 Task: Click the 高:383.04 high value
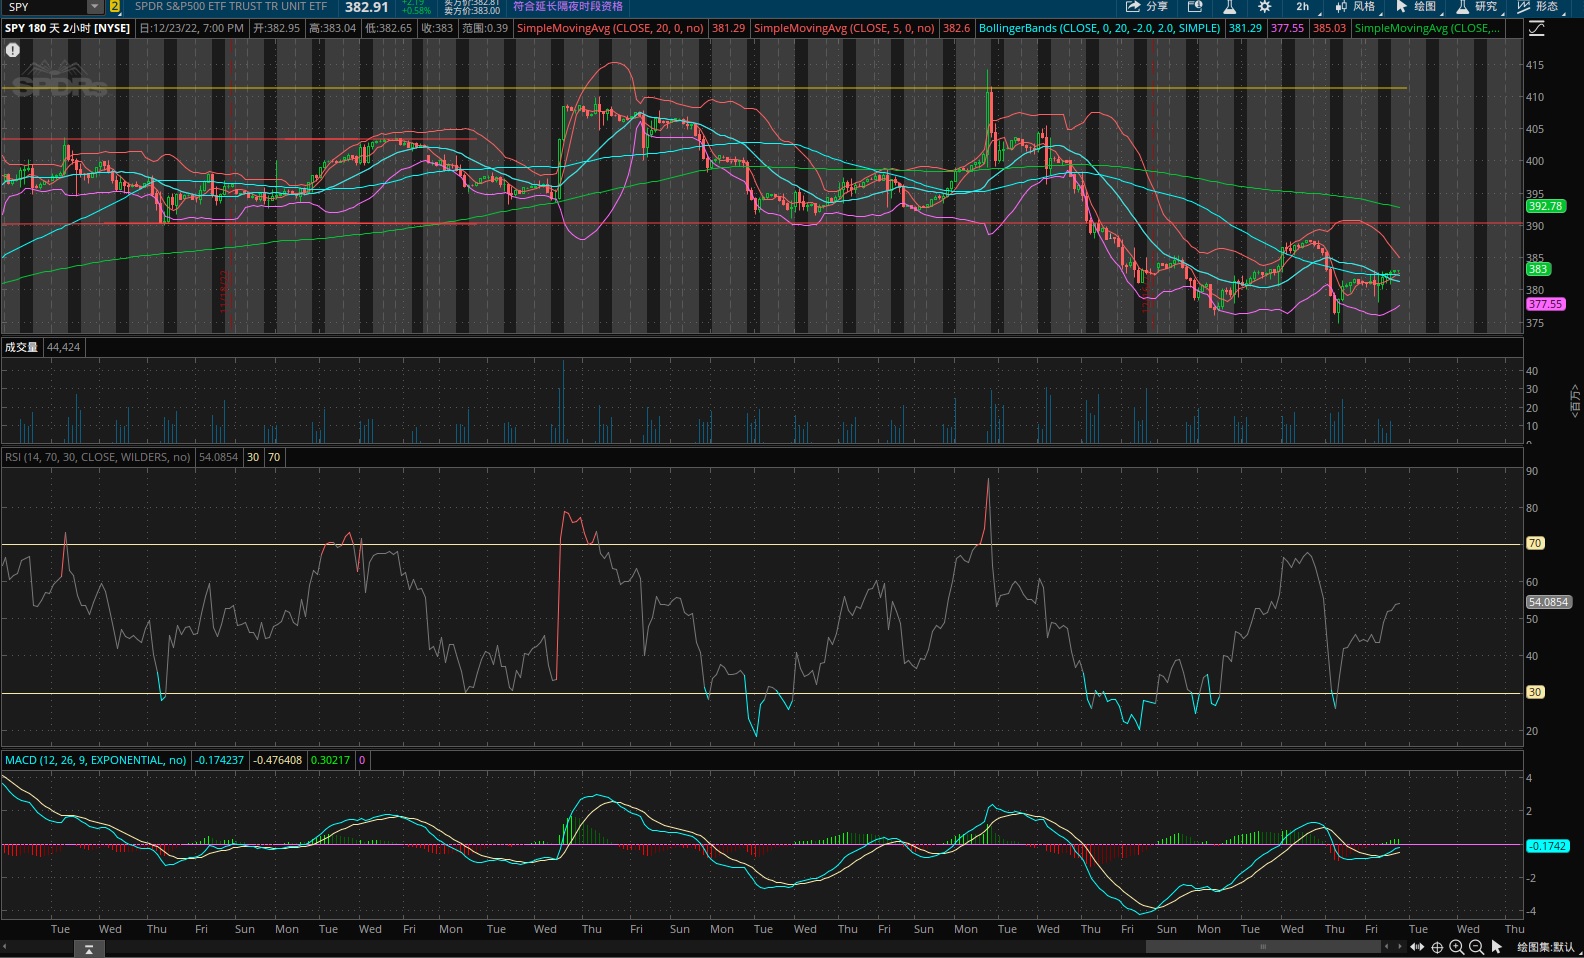coord(333,28)
